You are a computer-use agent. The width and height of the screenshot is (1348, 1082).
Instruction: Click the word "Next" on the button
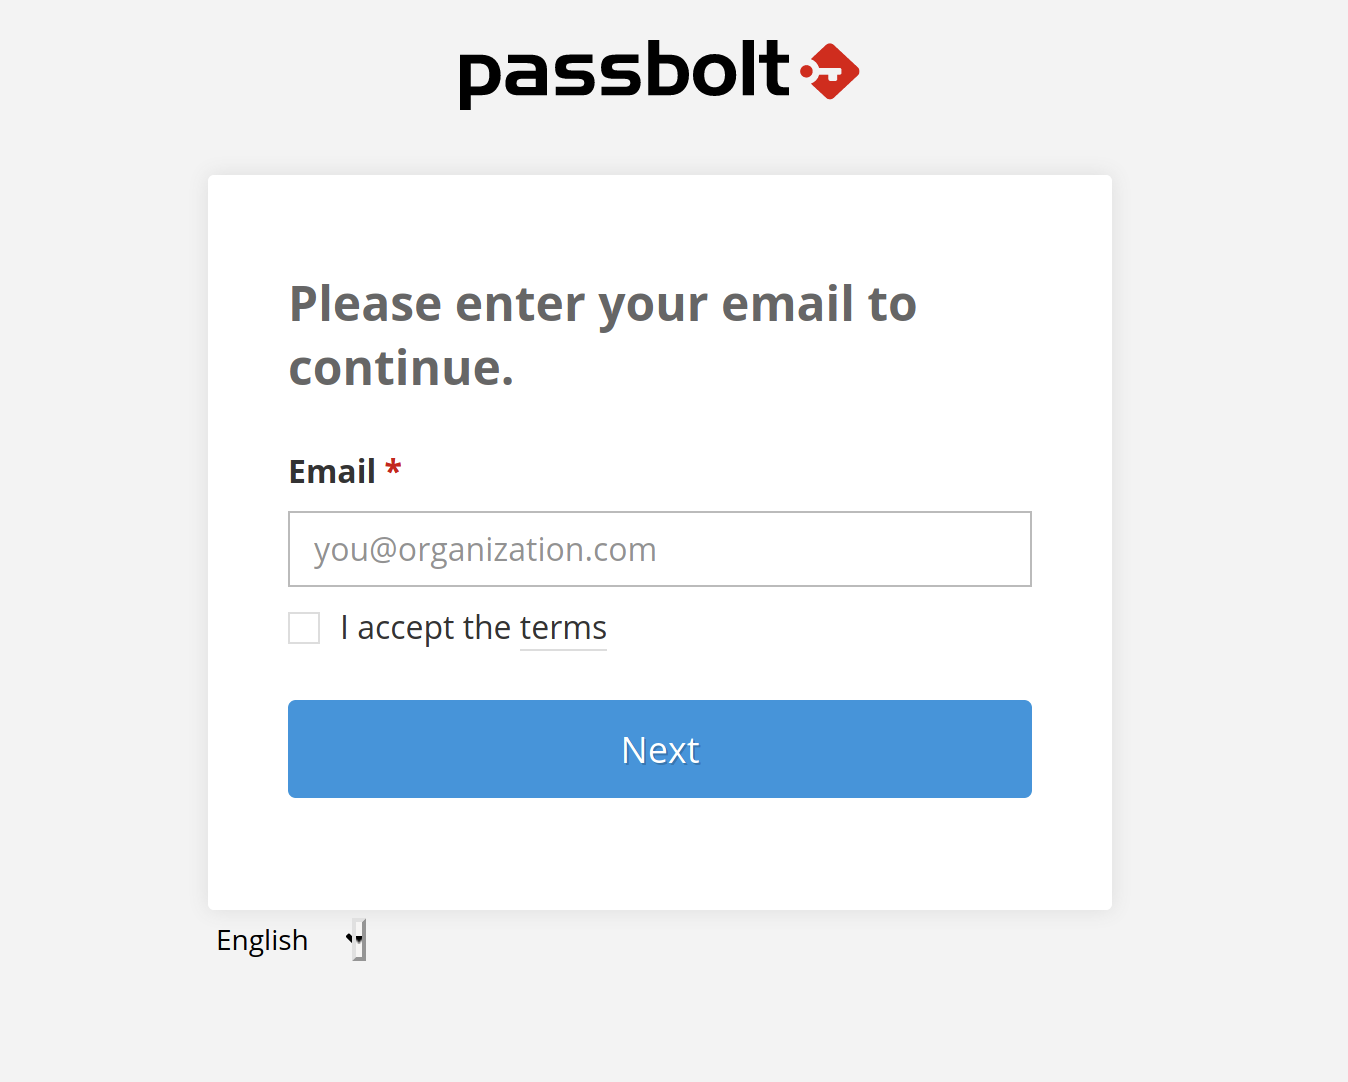pyautogui.click(x=660, y=750)
